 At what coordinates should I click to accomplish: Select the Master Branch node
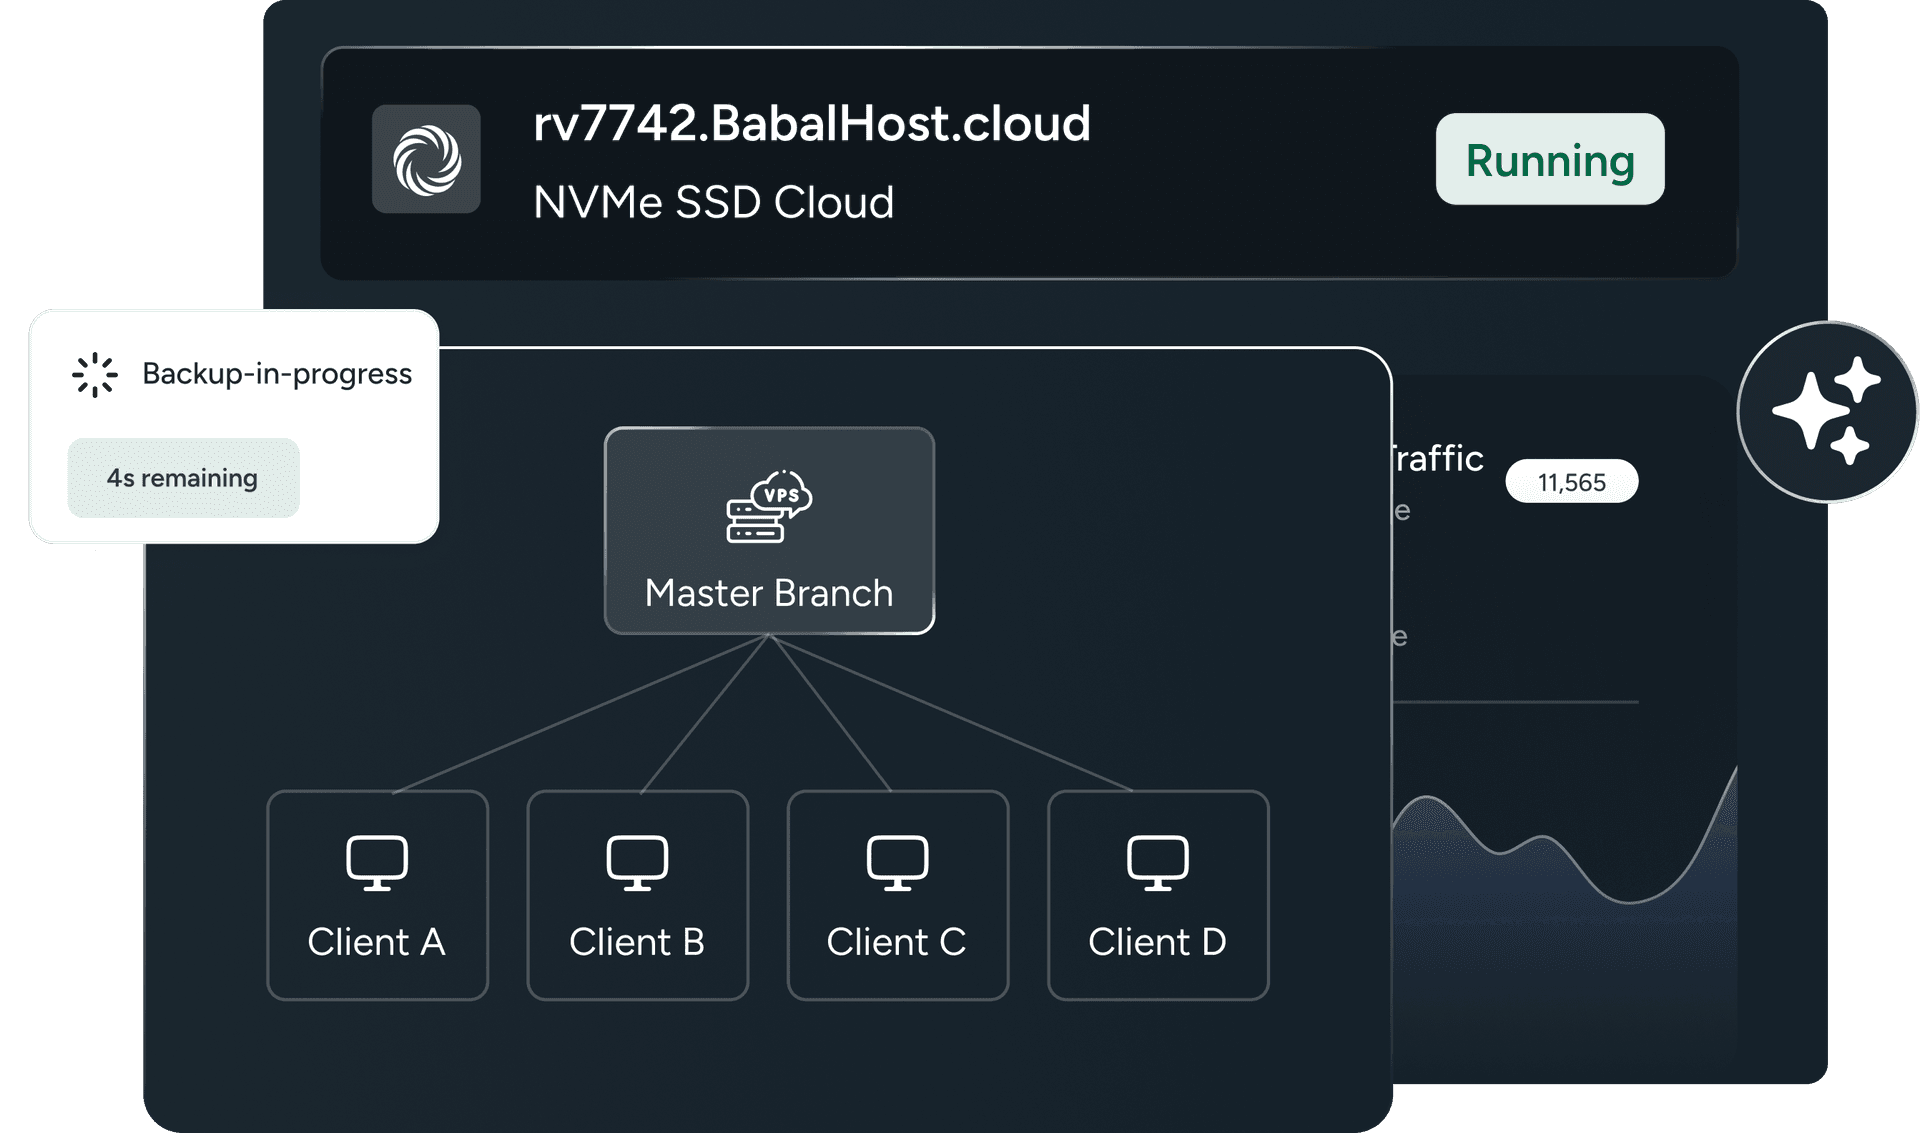pyautogui.click(x=769, y=530)
